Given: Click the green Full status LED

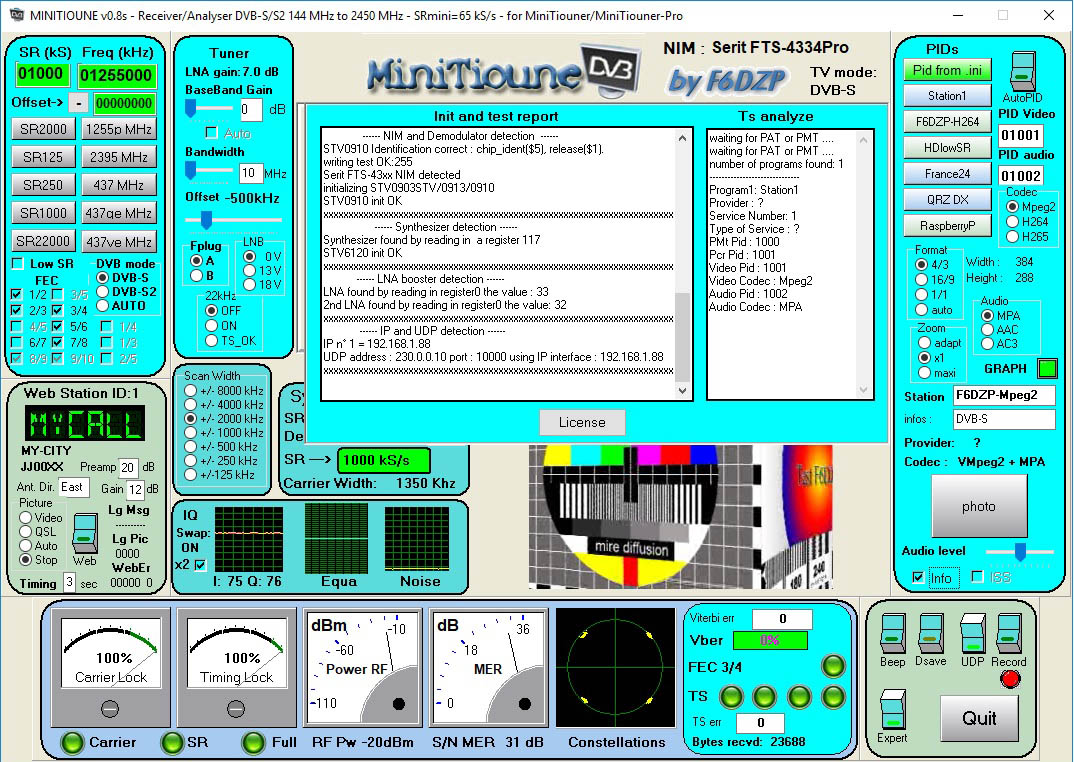Looking at the screenshot, I should [x=253, y=743].
